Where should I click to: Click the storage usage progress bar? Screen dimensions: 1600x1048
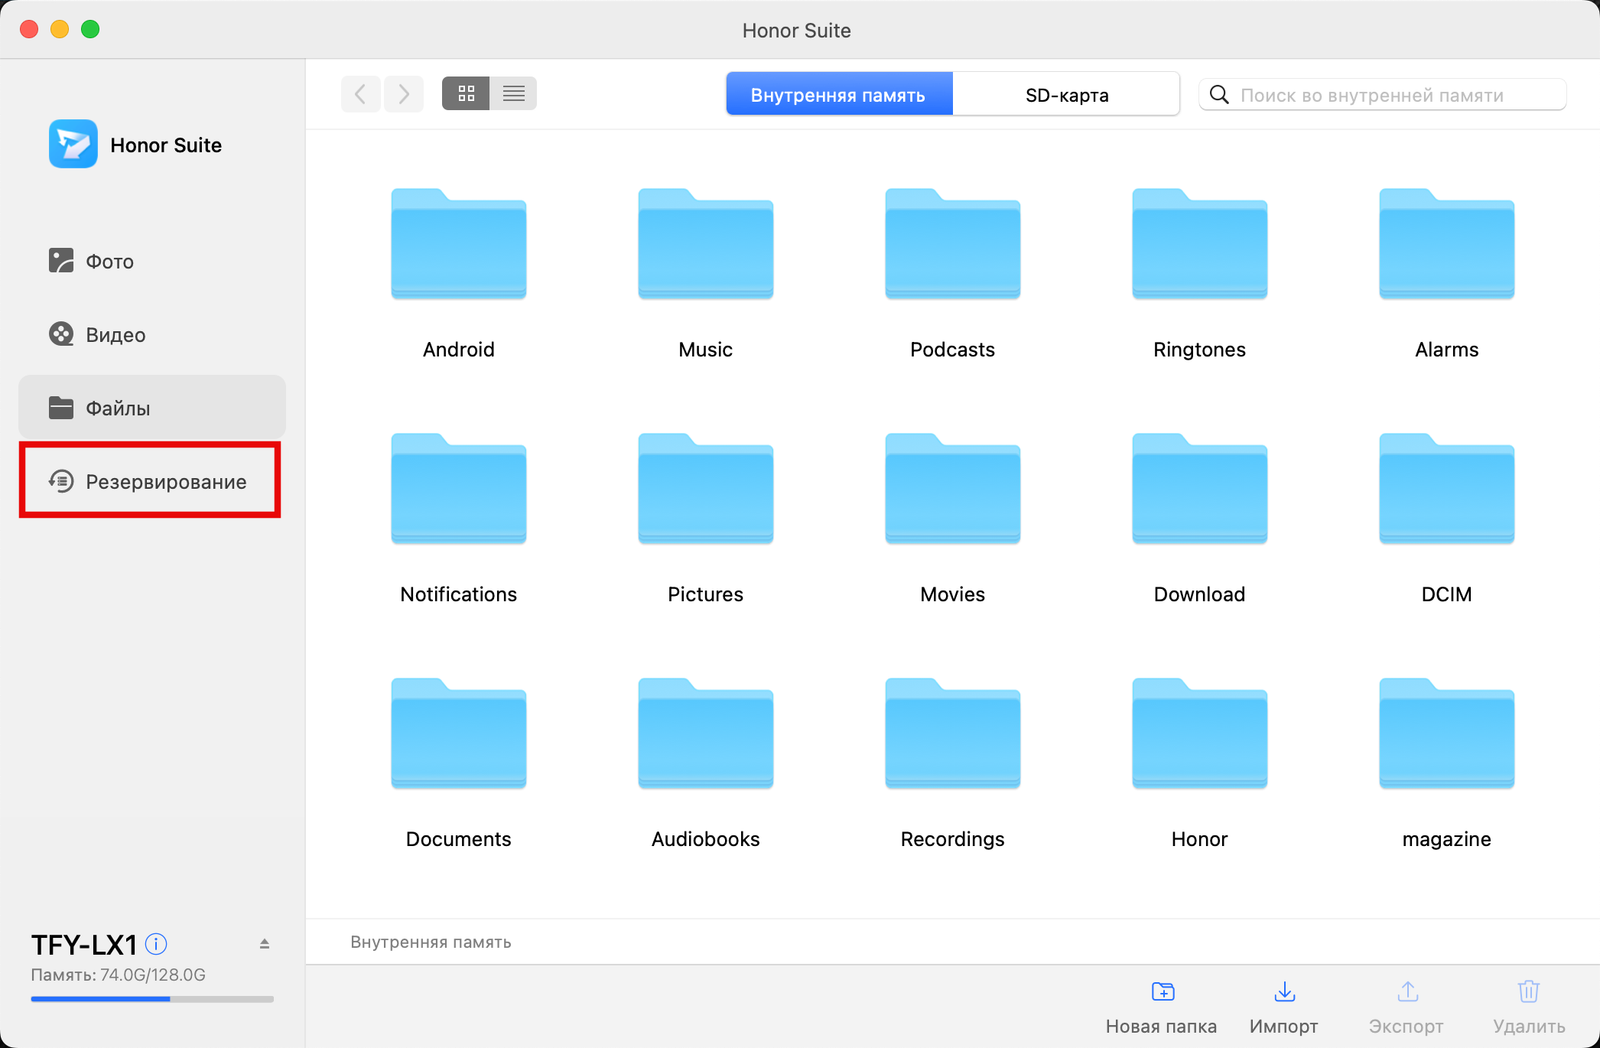pyautogui.click(x=152, y=998)
